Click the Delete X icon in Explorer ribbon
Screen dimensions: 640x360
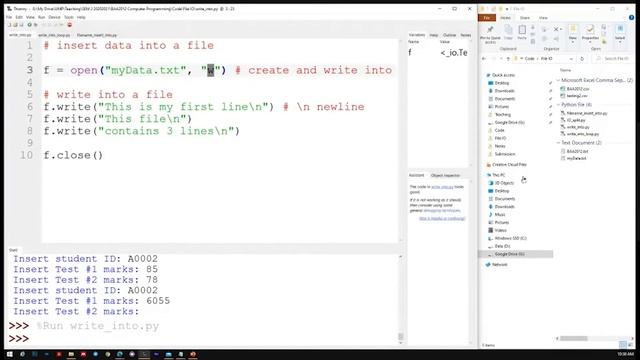tap(556, 29)
